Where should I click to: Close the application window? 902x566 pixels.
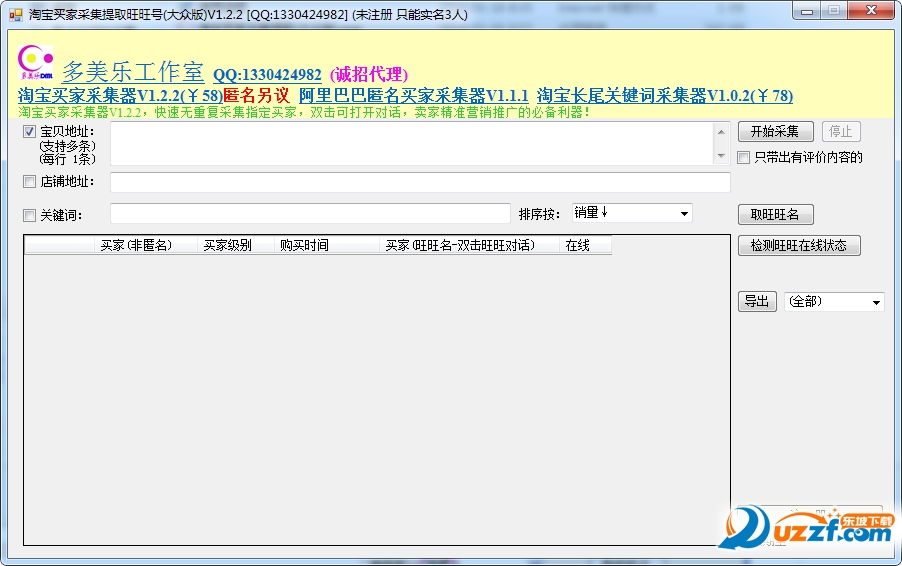[x=872, y=11]
